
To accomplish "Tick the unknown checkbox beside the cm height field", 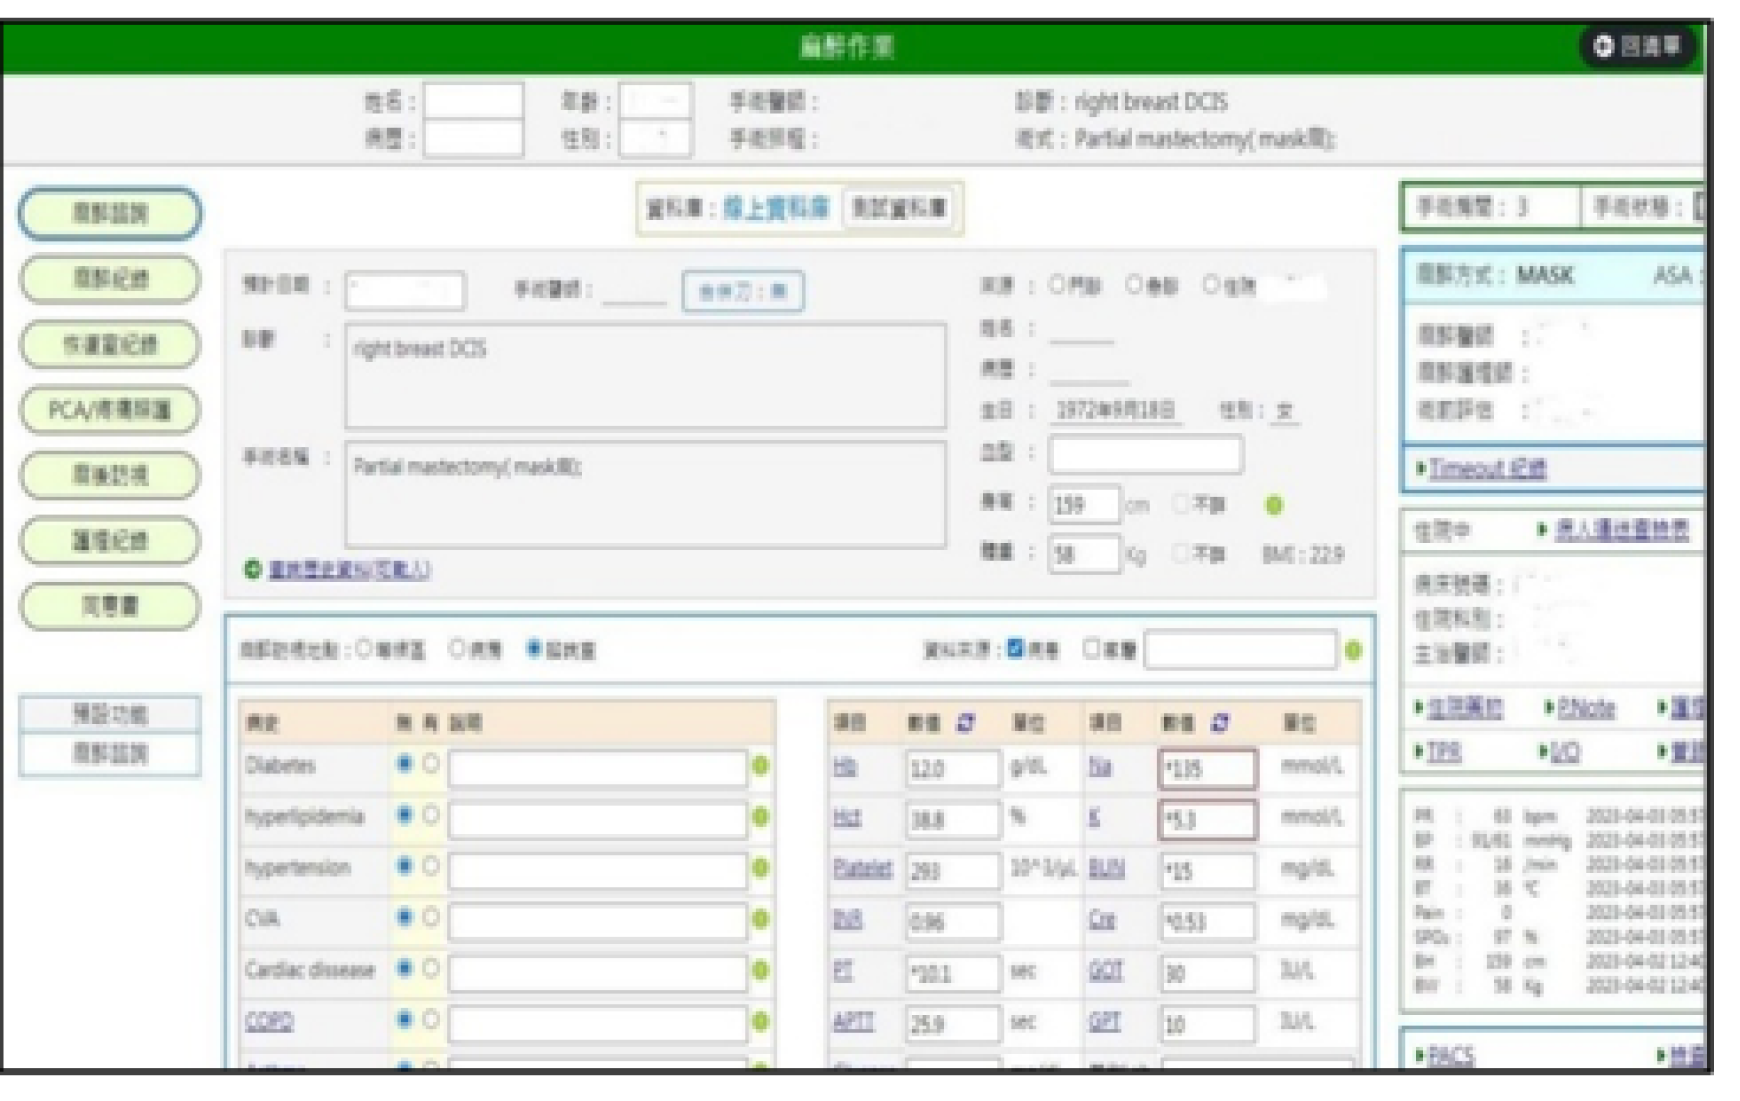I will tap(1181, 504).
